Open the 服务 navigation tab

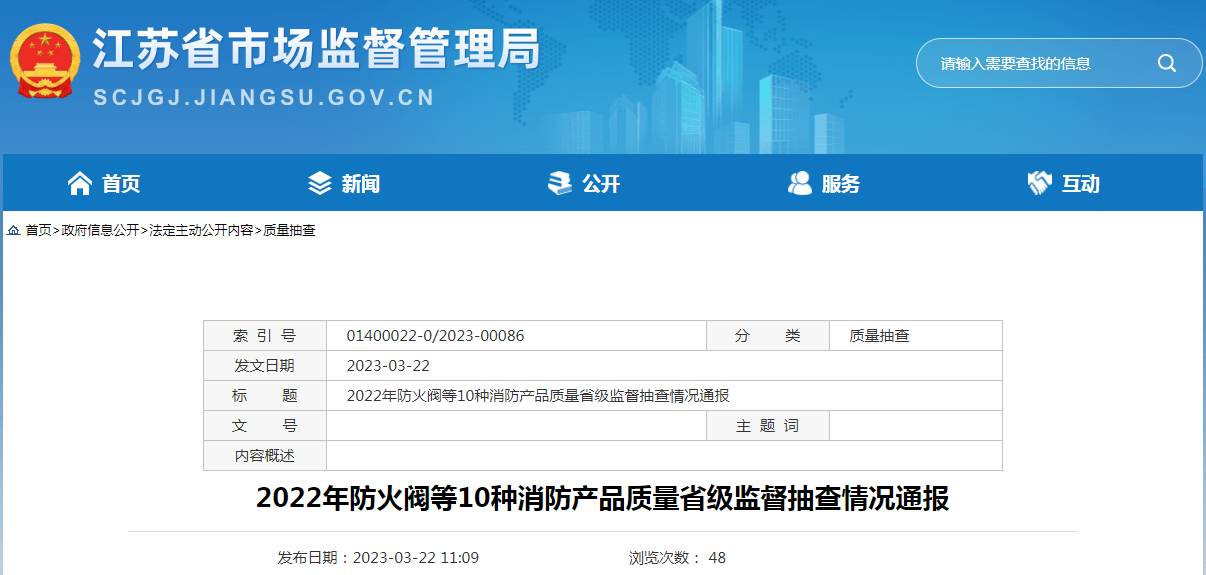(824, 183)
